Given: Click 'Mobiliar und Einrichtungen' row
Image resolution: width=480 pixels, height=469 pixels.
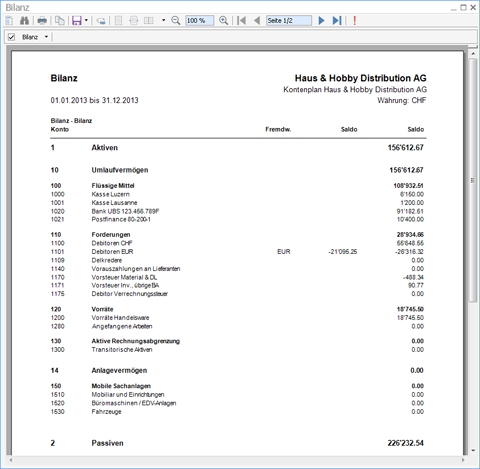Looking at the screenshot, I should tap(237, 395).
